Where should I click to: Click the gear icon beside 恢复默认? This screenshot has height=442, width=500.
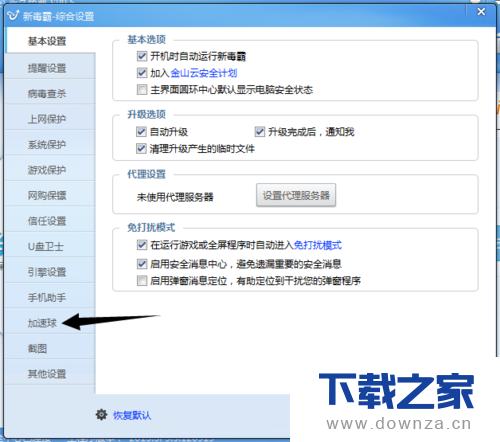(101, 415)
